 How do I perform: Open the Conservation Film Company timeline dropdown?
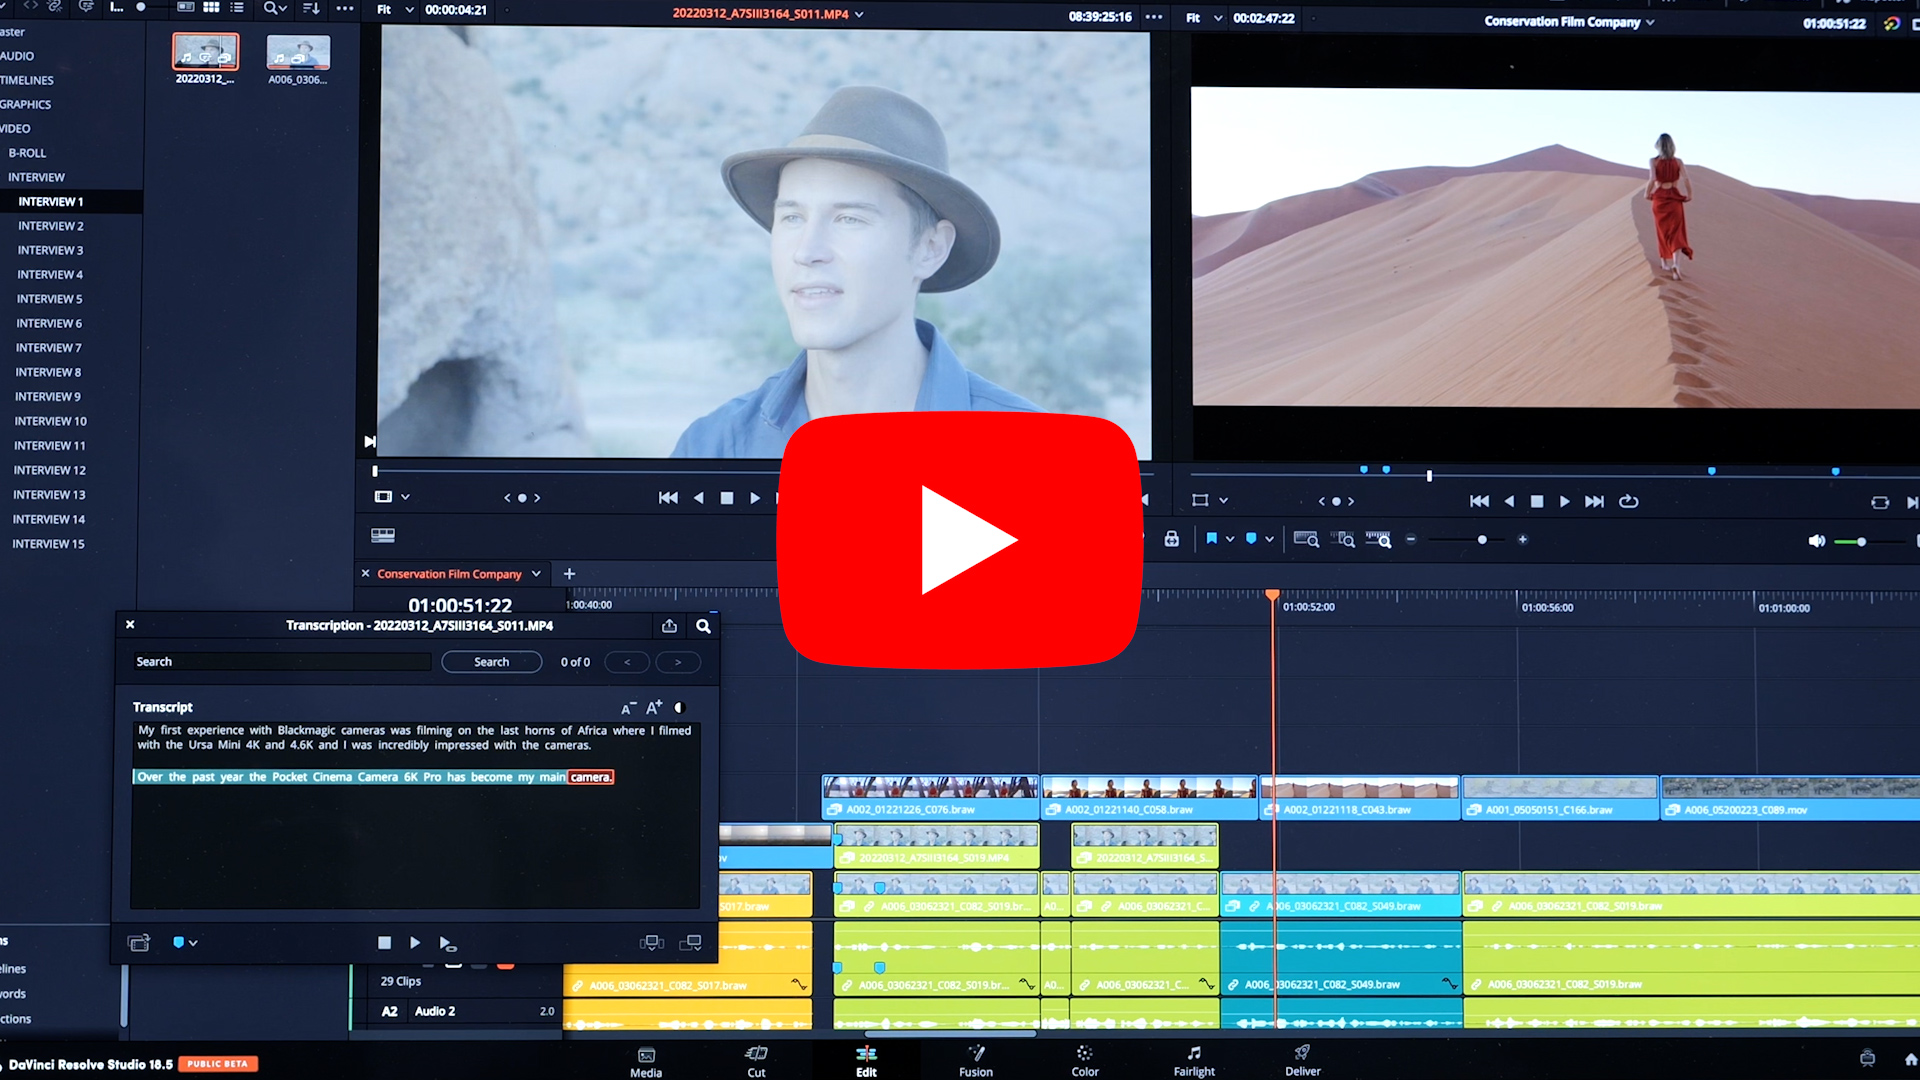536,574
